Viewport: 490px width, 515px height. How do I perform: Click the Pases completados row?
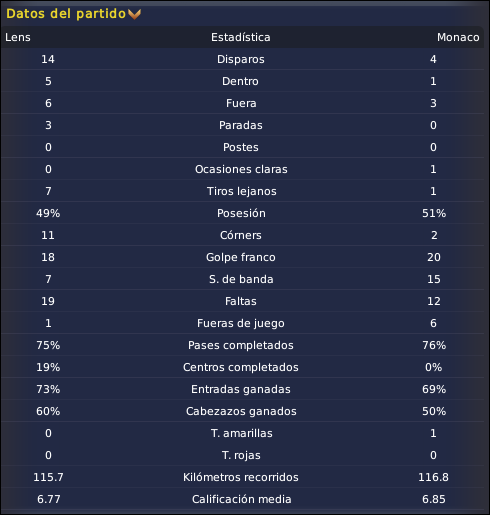[242, 345]
